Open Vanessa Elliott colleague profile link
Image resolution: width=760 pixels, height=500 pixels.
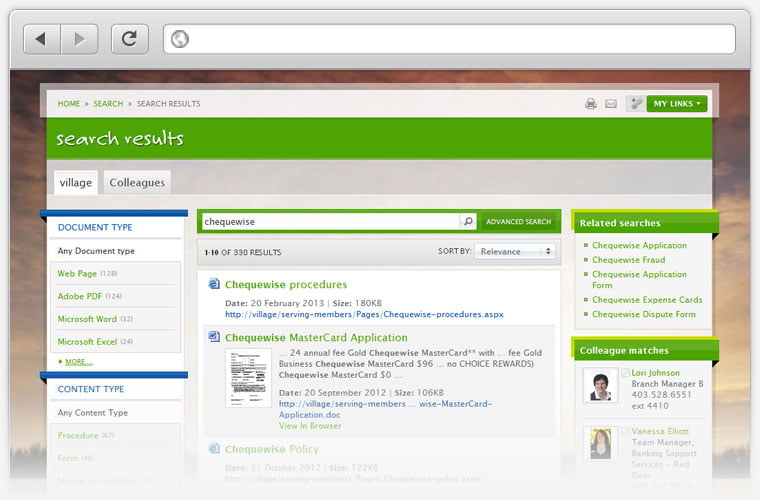point(660,431)
